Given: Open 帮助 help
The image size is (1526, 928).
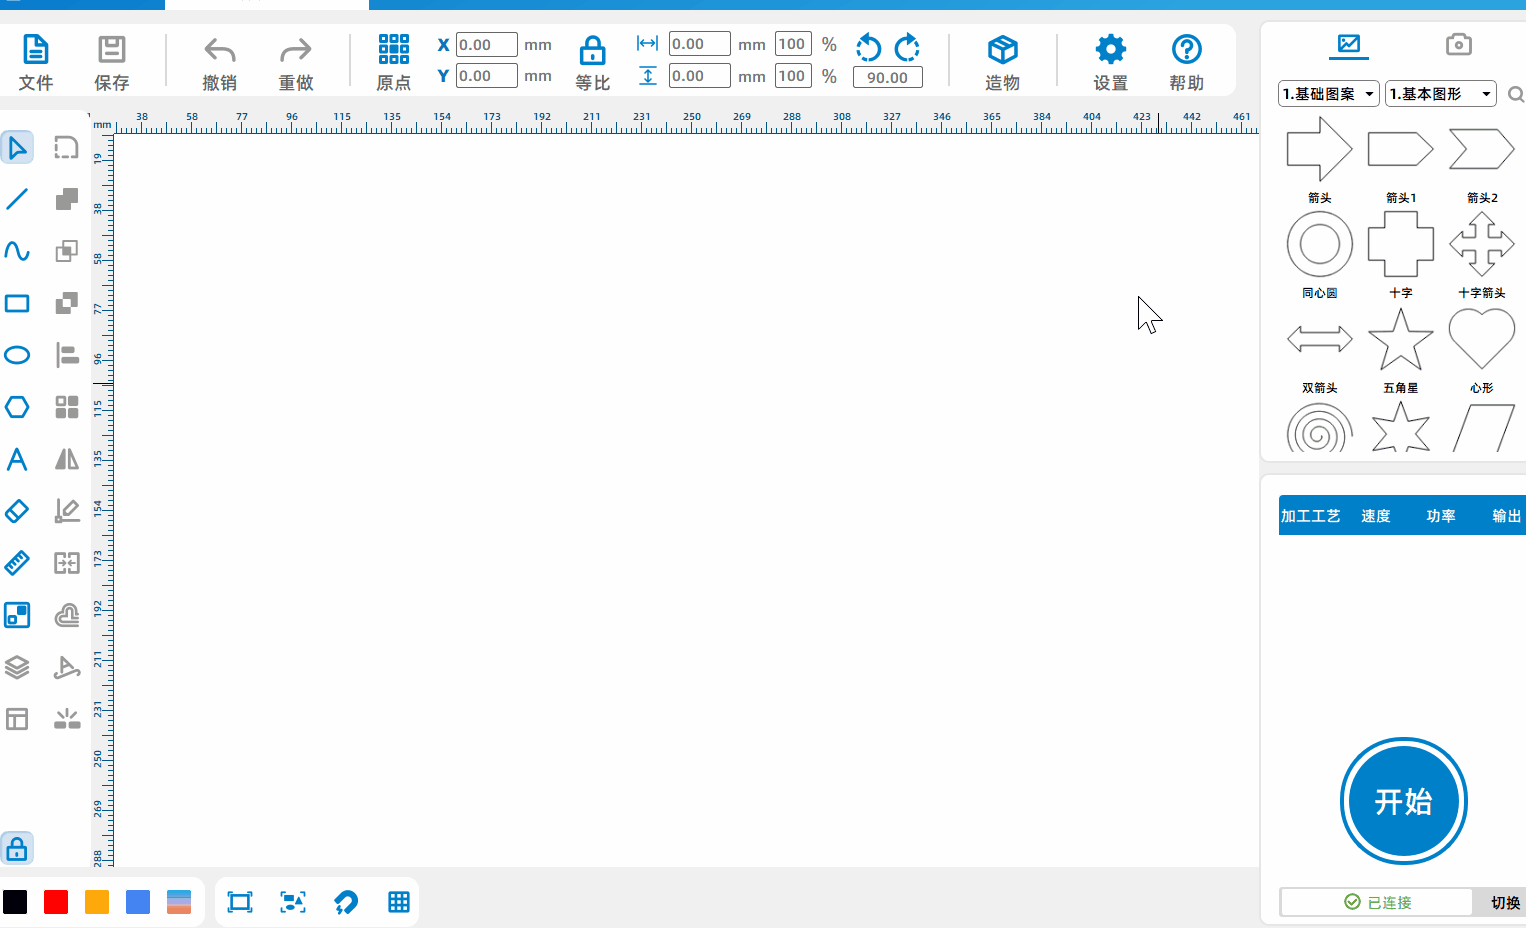Looking at the screenshot, I should pos(1186,62).
